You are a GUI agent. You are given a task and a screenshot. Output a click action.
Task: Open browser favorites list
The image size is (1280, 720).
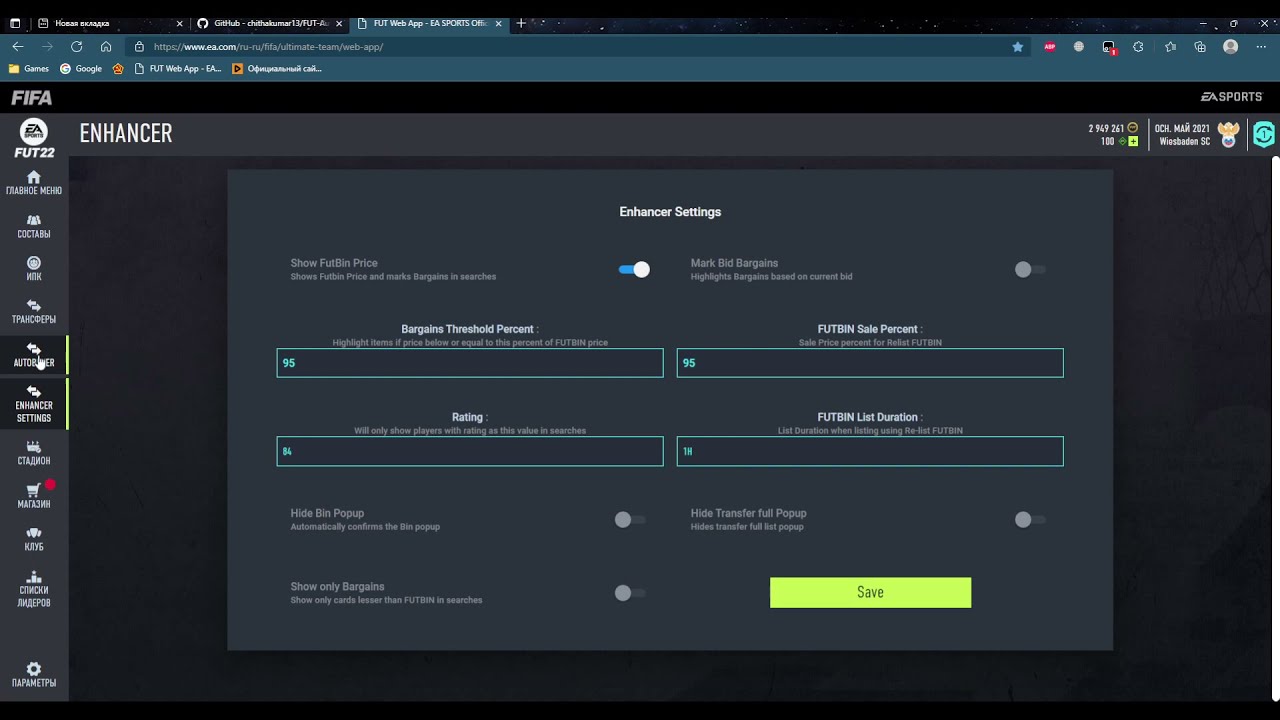tap(1170, 47)
